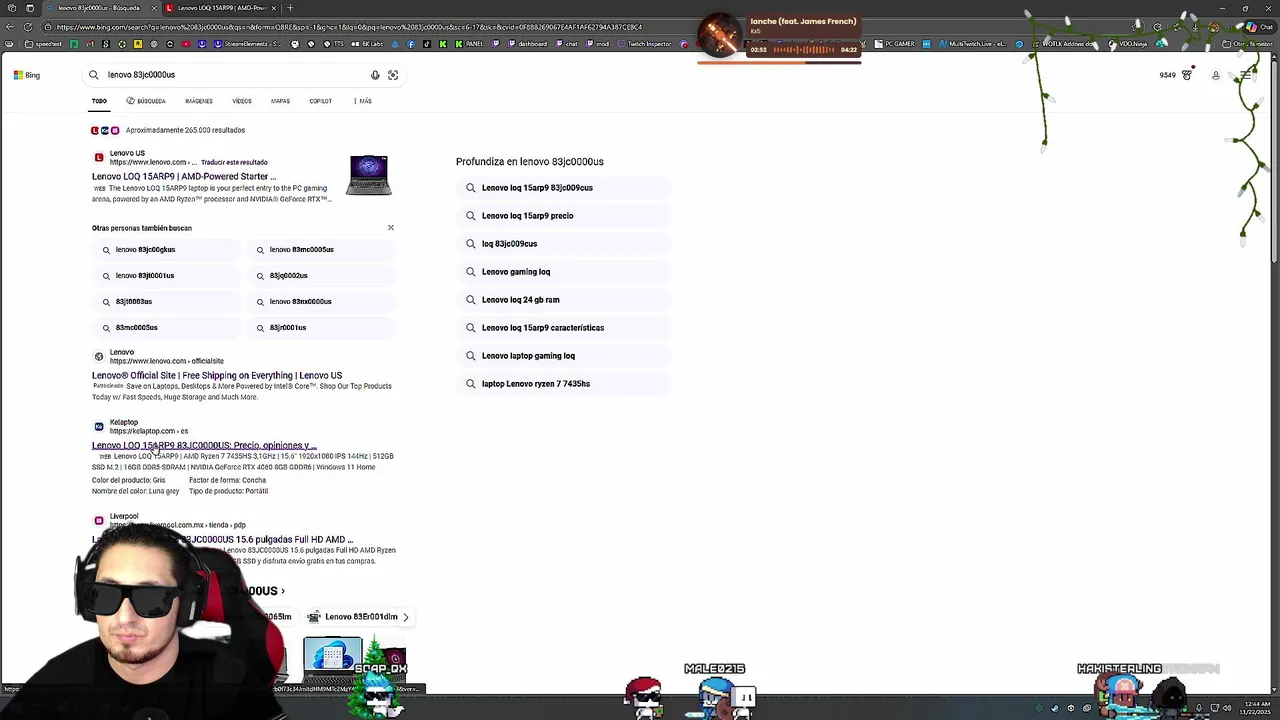
Task: Expand the MÁS search menu
Action: tap(363, 101)
